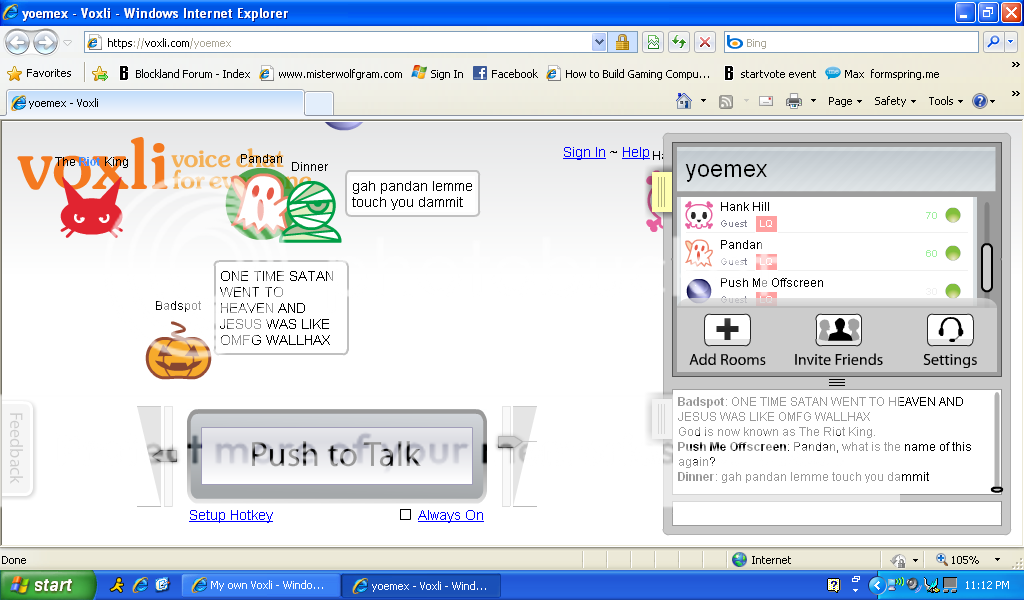
Task: Open the dropdown arrow next to Help icon
Action: [x=993, y=101]
